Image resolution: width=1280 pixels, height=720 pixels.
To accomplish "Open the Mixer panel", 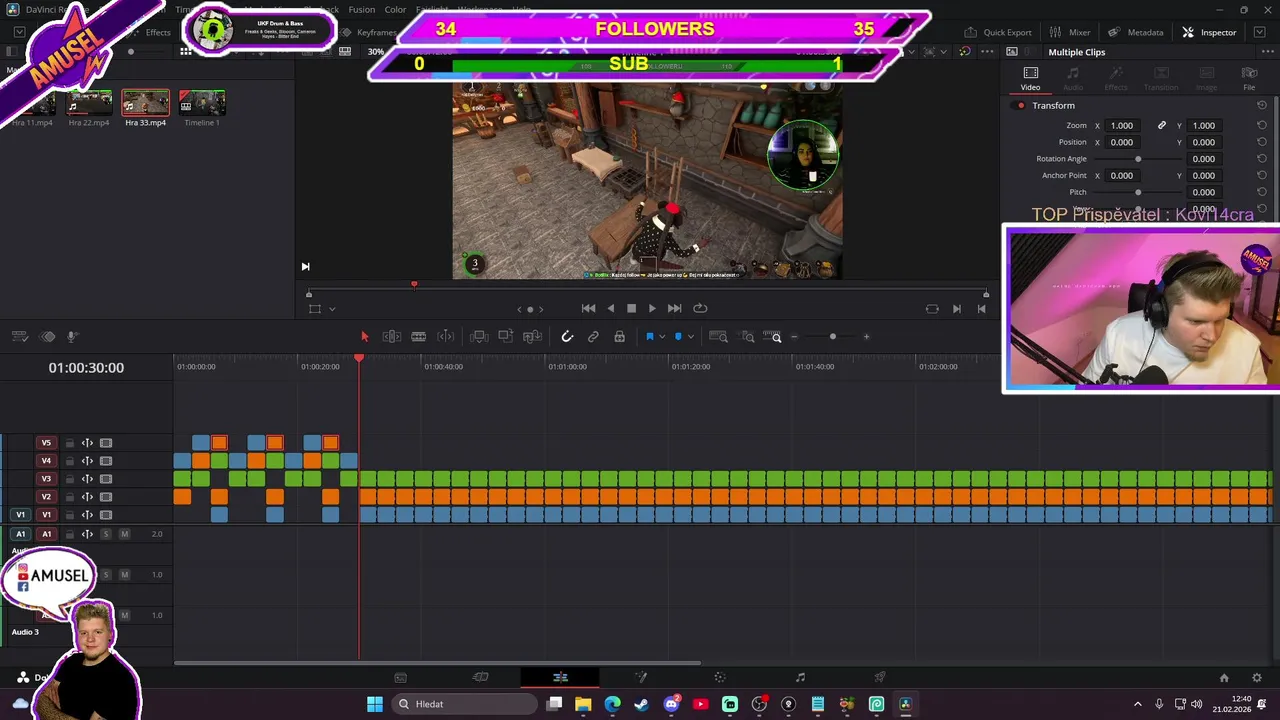I will 1070,32.
